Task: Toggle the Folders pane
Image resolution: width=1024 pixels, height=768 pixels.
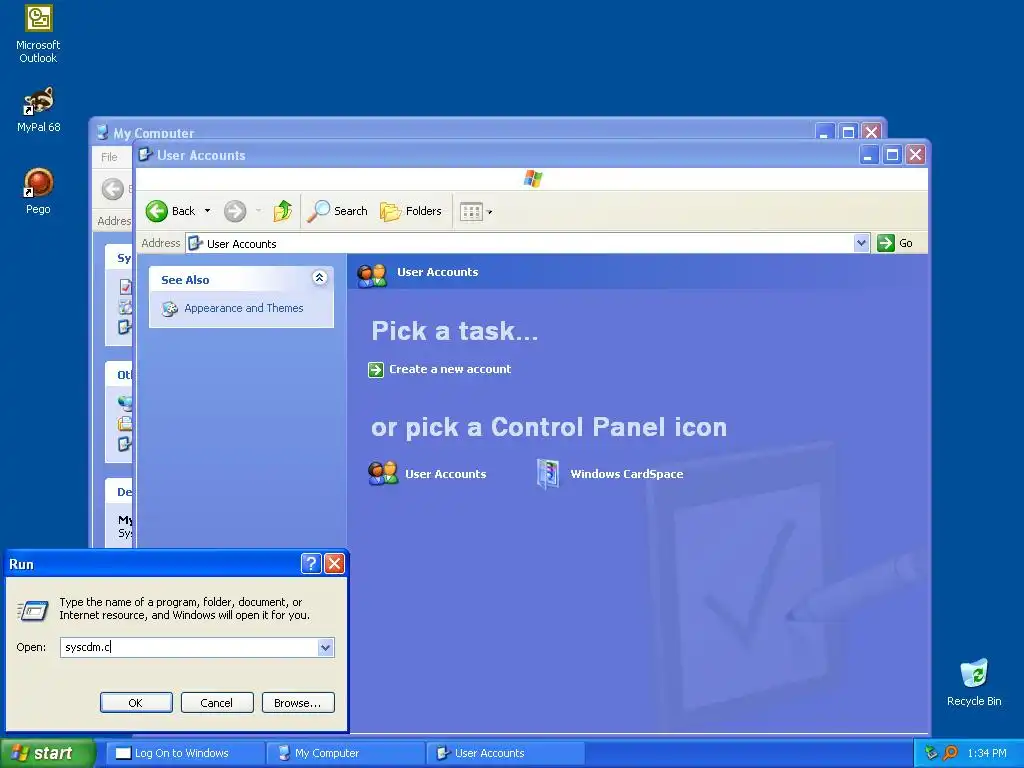Action: [411, 211]
